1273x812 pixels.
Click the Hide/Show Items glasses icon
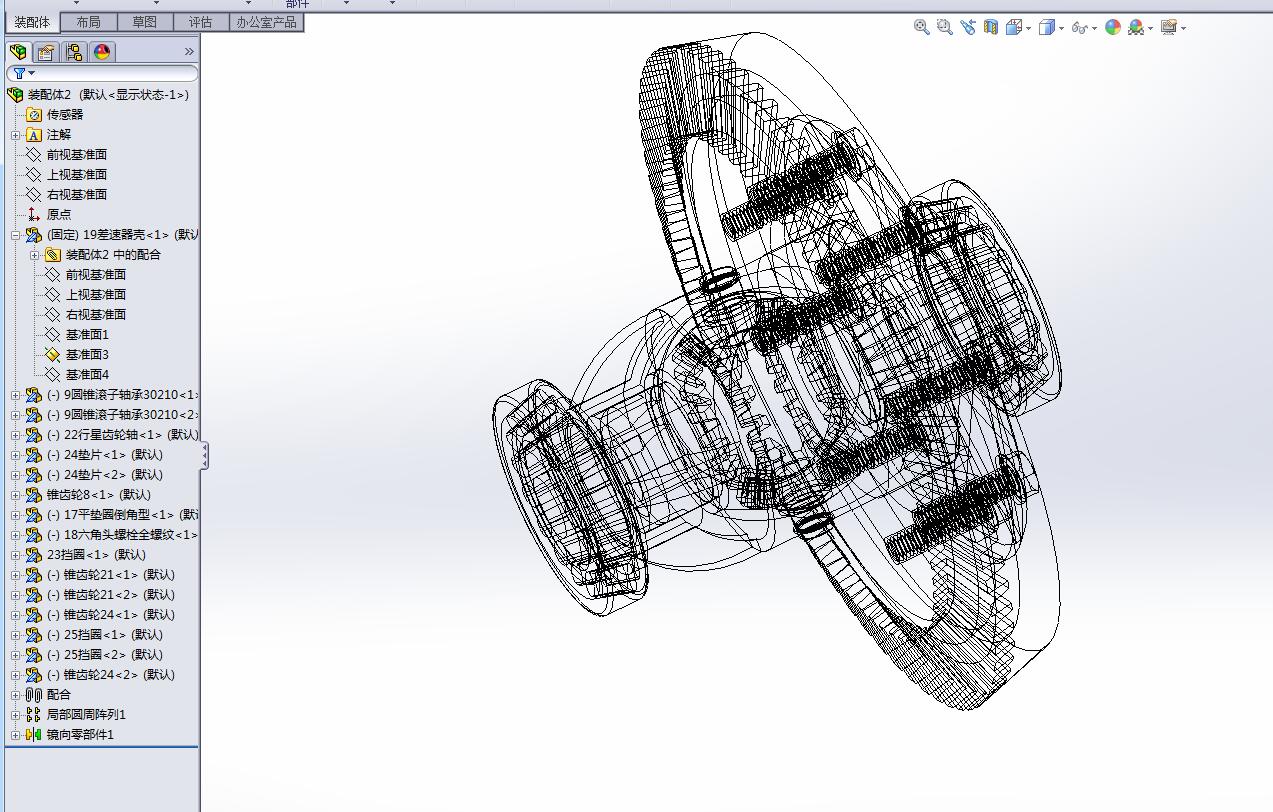point(1079,28)
